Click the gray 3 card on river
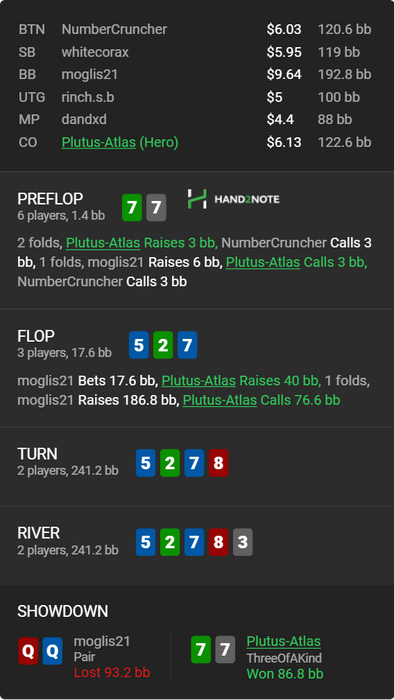The width and height of the screenshot is (394, 700). [x=242, y=542]
